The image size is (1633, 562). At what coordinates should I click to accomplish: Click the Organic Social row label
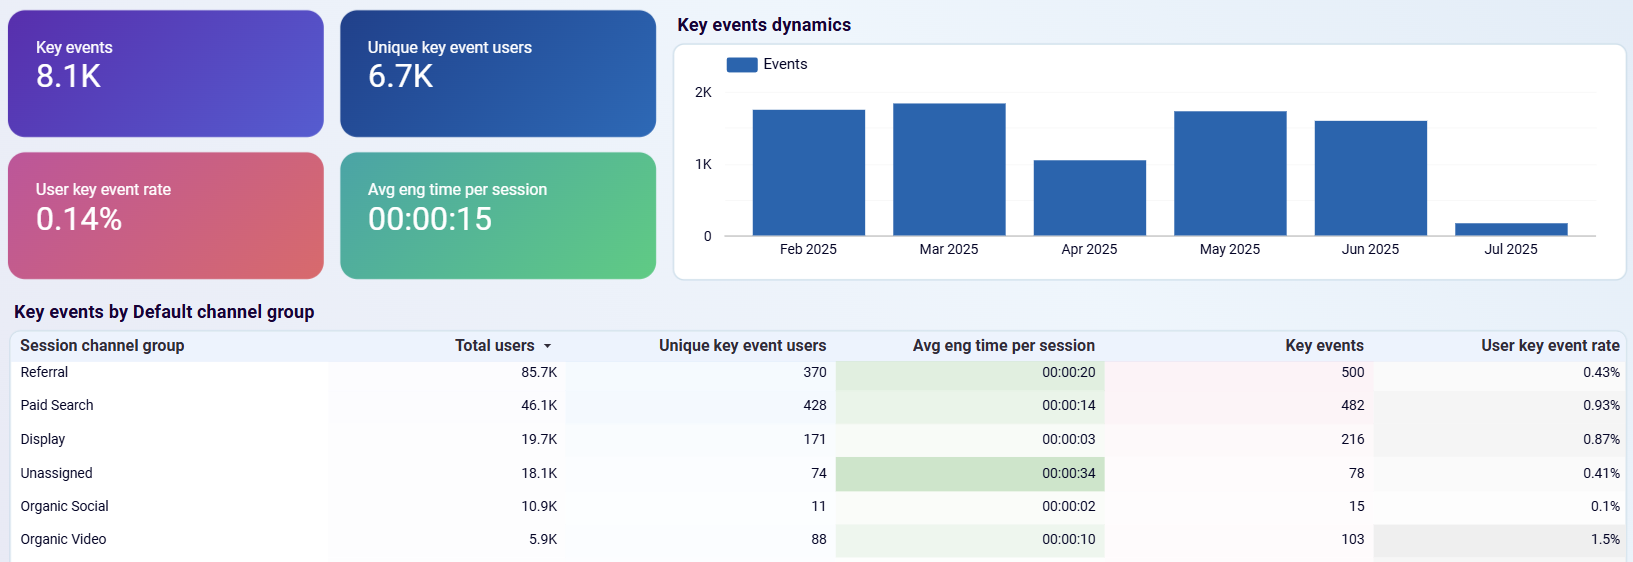[x=65, y=506]
